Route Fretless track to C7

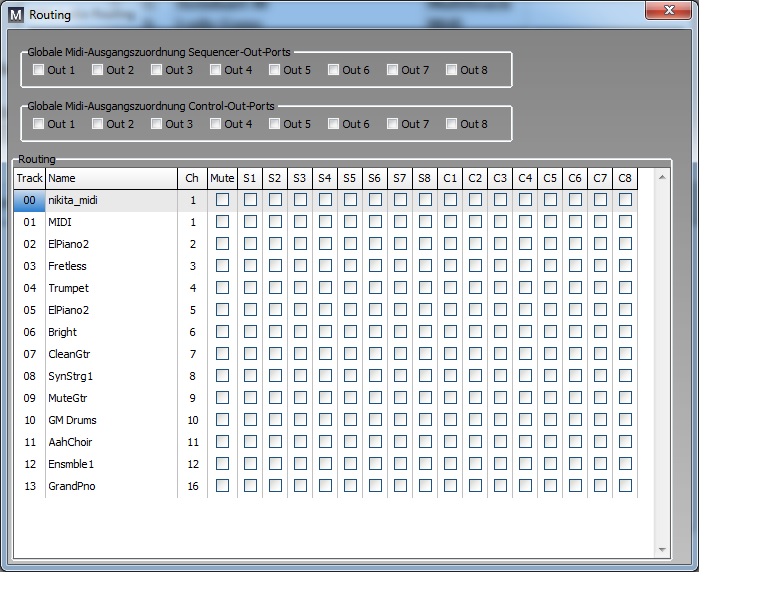pos(600,266)
